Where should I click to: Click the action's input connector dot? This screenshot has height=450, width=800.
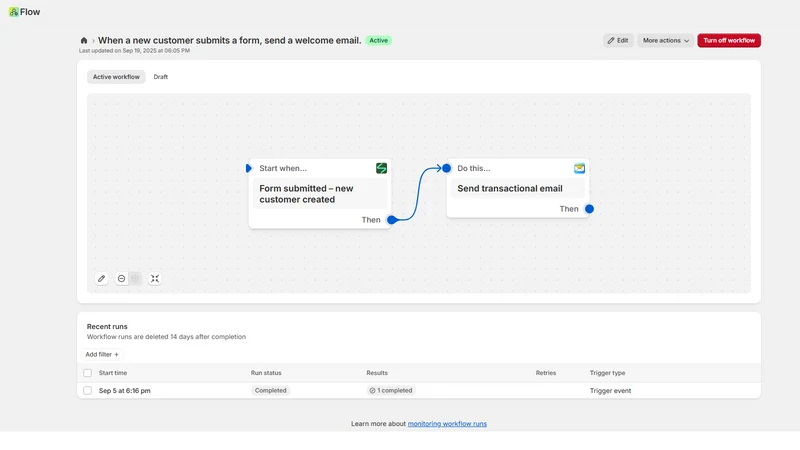(446, 168)
